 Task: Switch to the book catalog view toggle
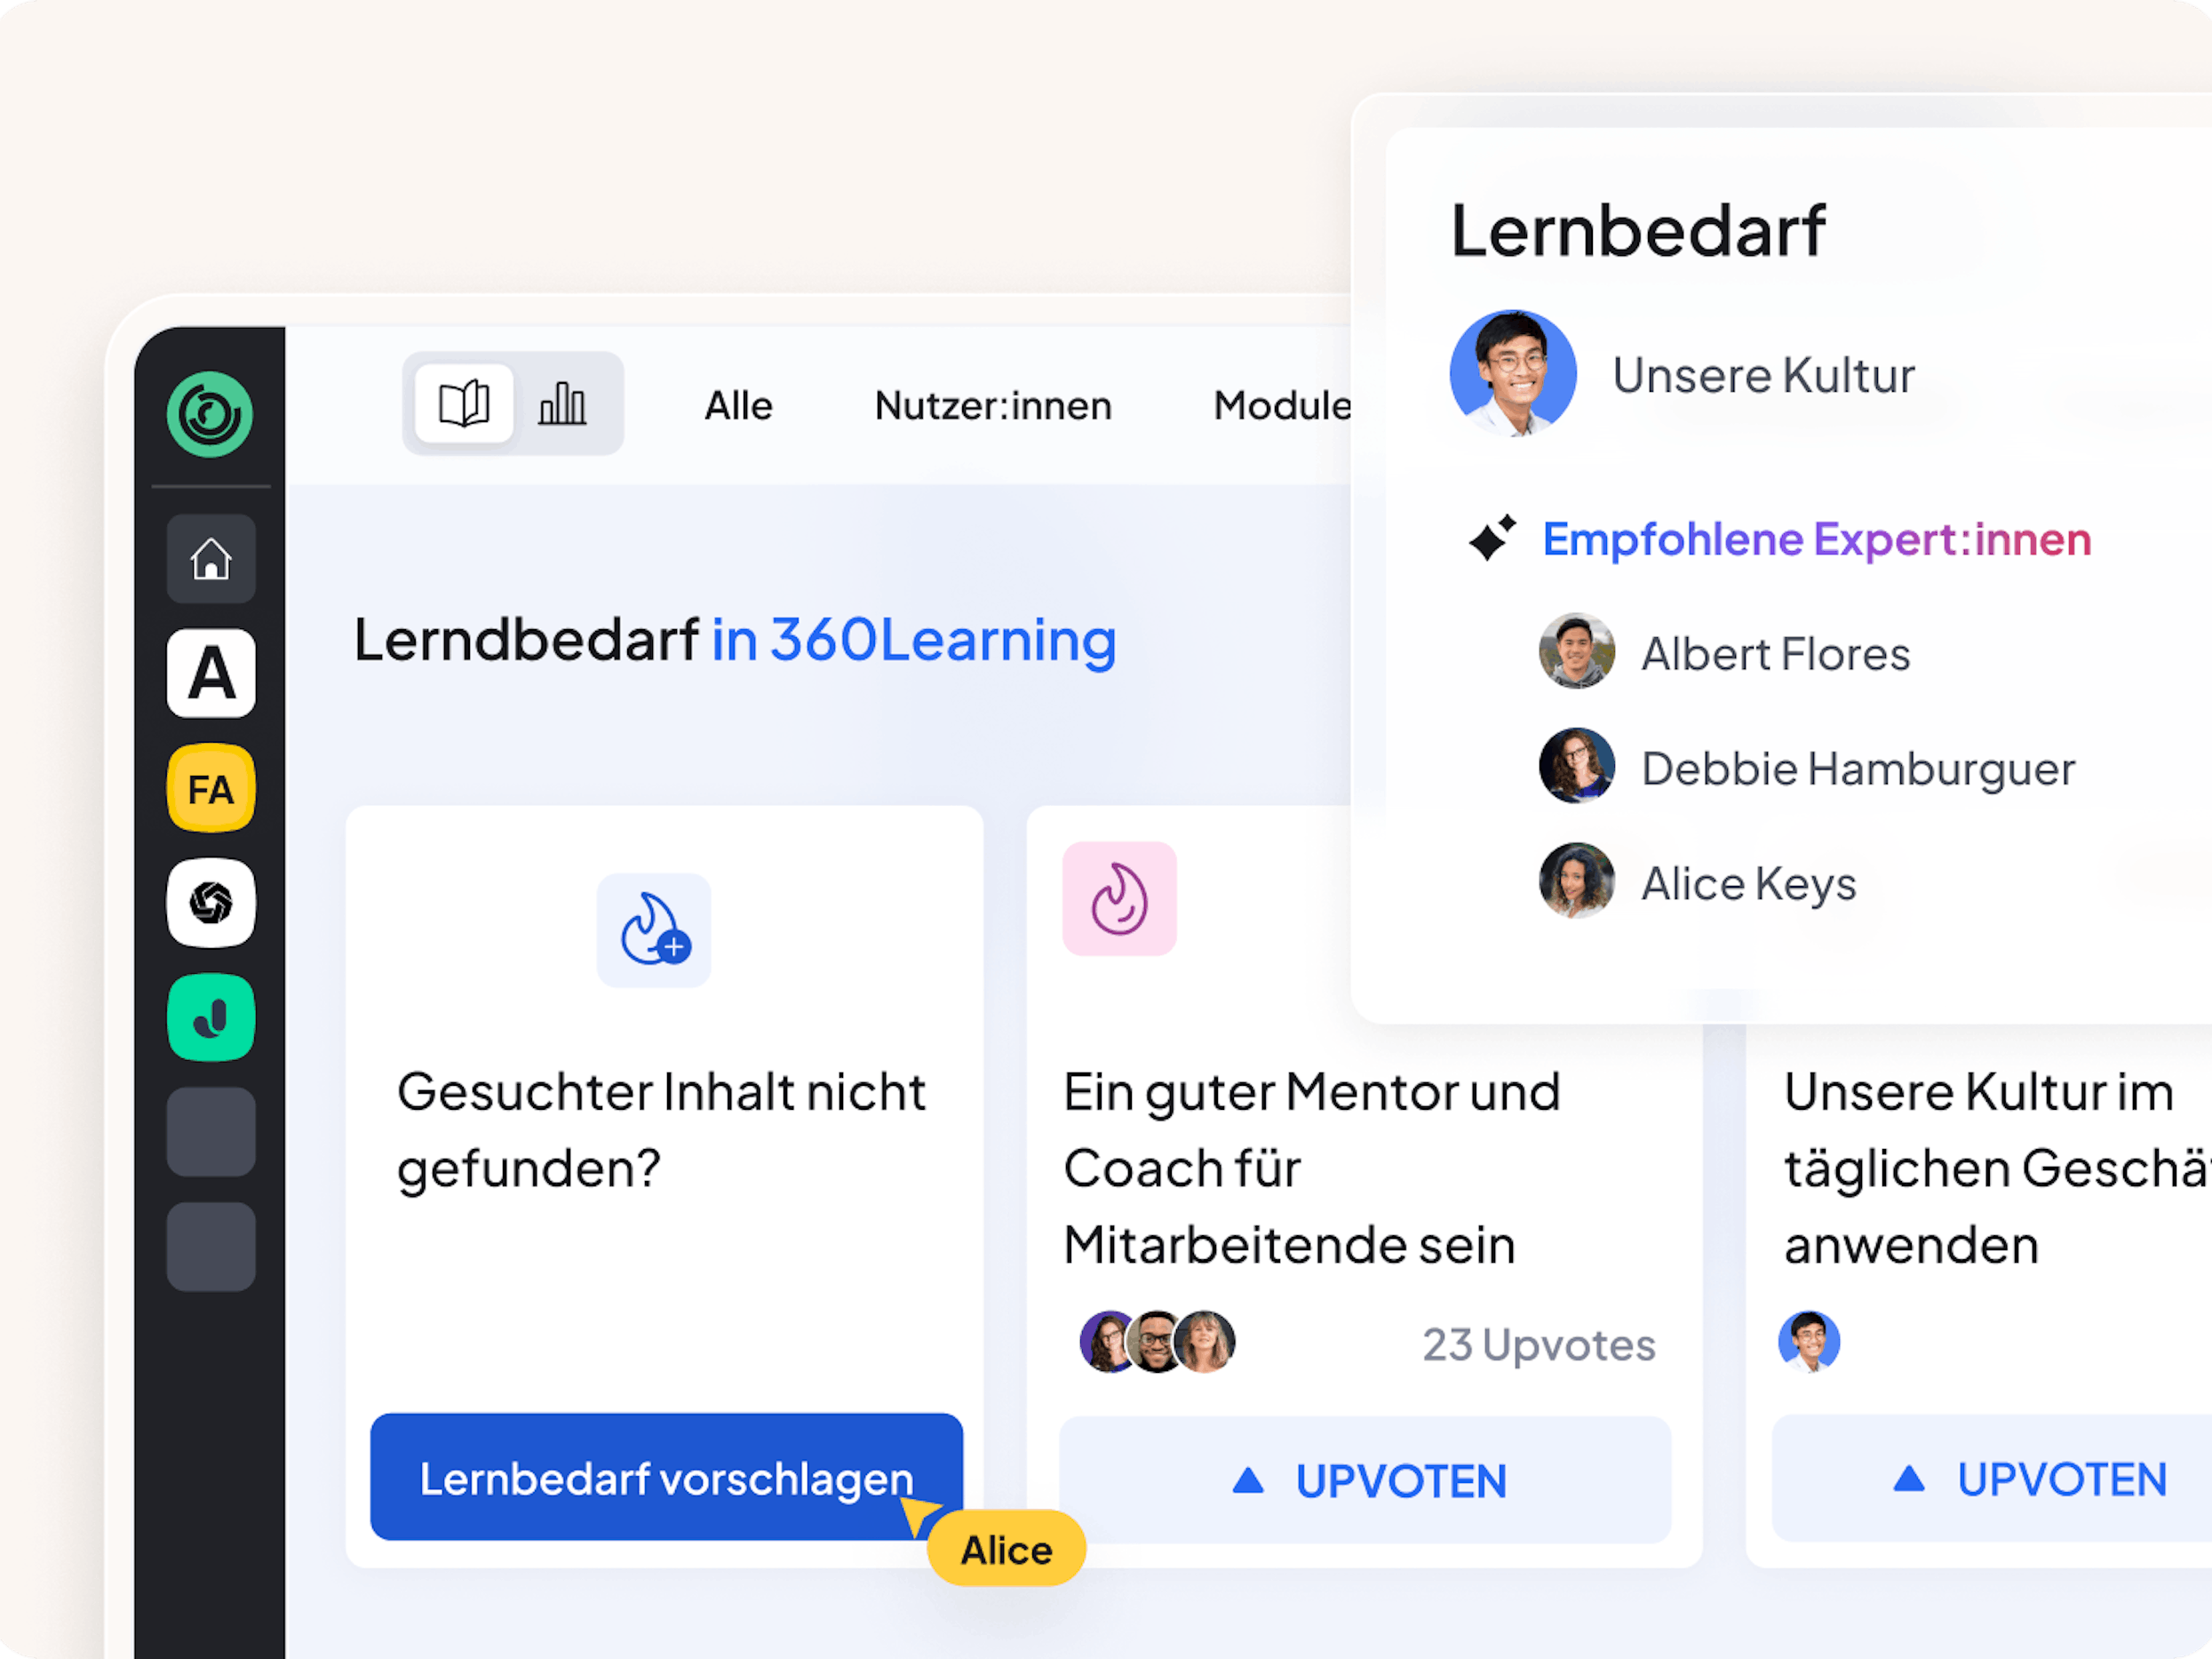click(464, 404)
